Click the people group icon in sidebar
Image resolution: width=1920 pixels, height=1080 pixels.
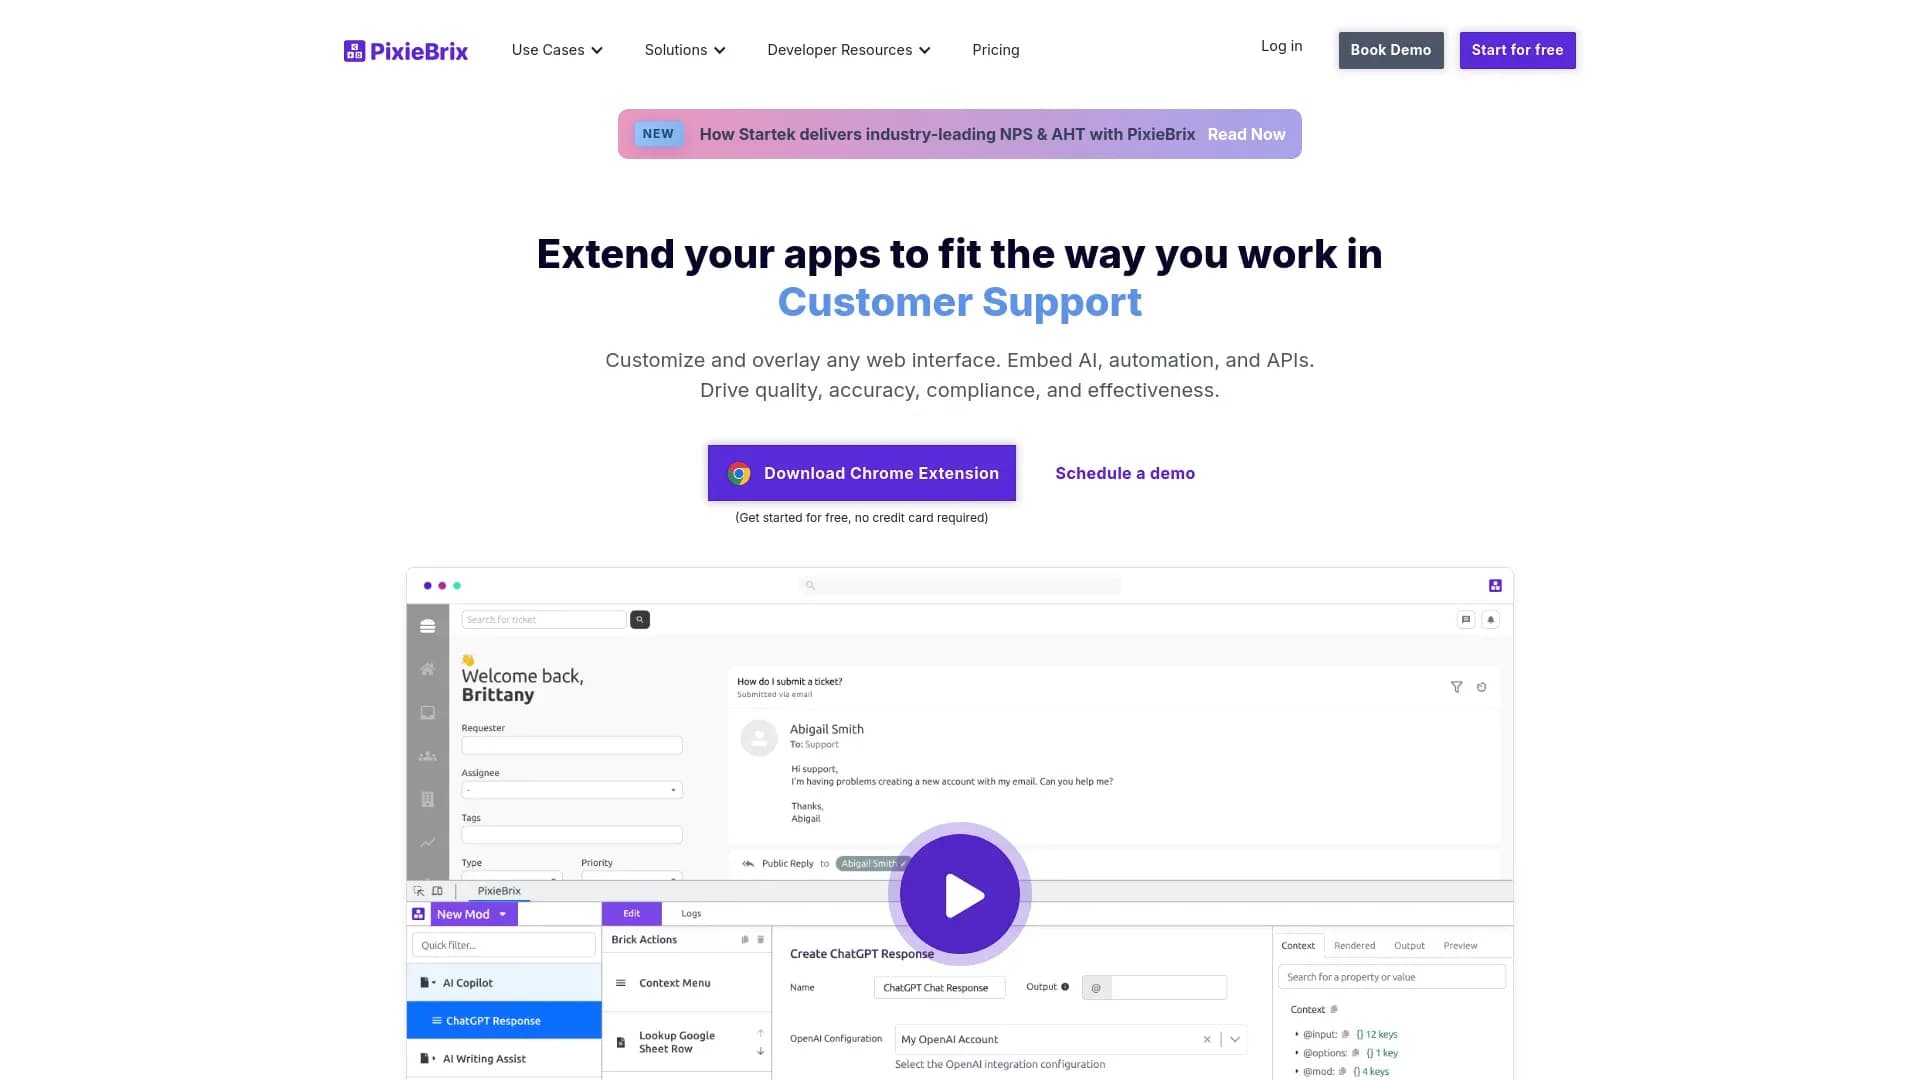428,756
